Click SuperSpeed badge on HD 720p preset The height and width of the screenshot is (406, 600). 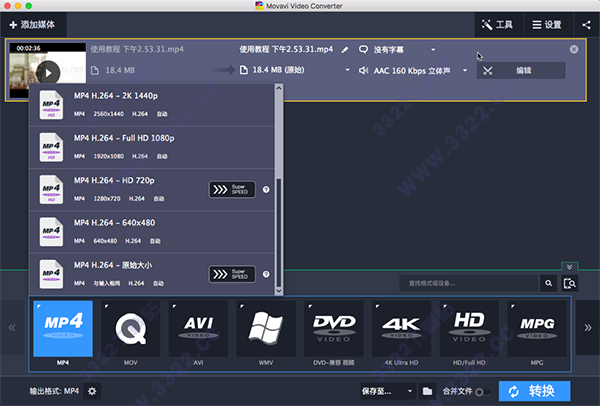[x=232, y=189]
